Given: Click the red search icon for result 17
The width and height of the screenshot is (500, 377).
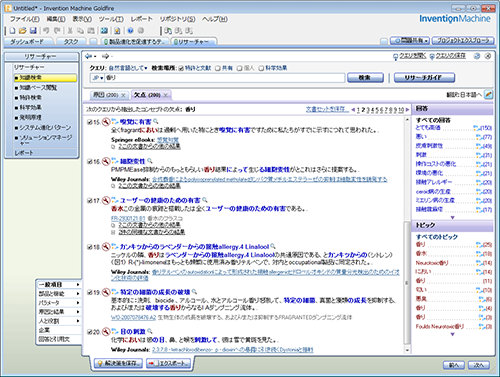Looking at the screenshot, I should 106,201.
